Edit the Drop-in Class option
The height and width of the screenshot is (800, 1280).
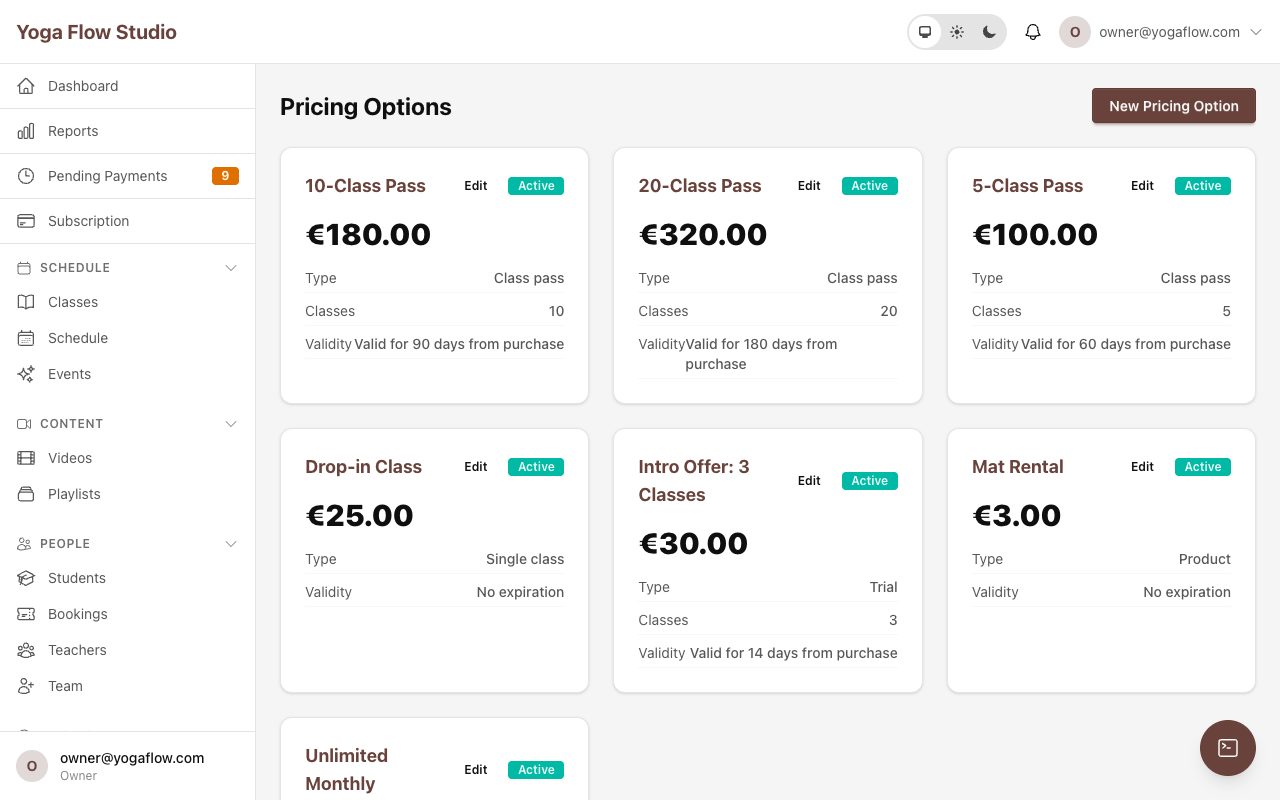point(476,467)
